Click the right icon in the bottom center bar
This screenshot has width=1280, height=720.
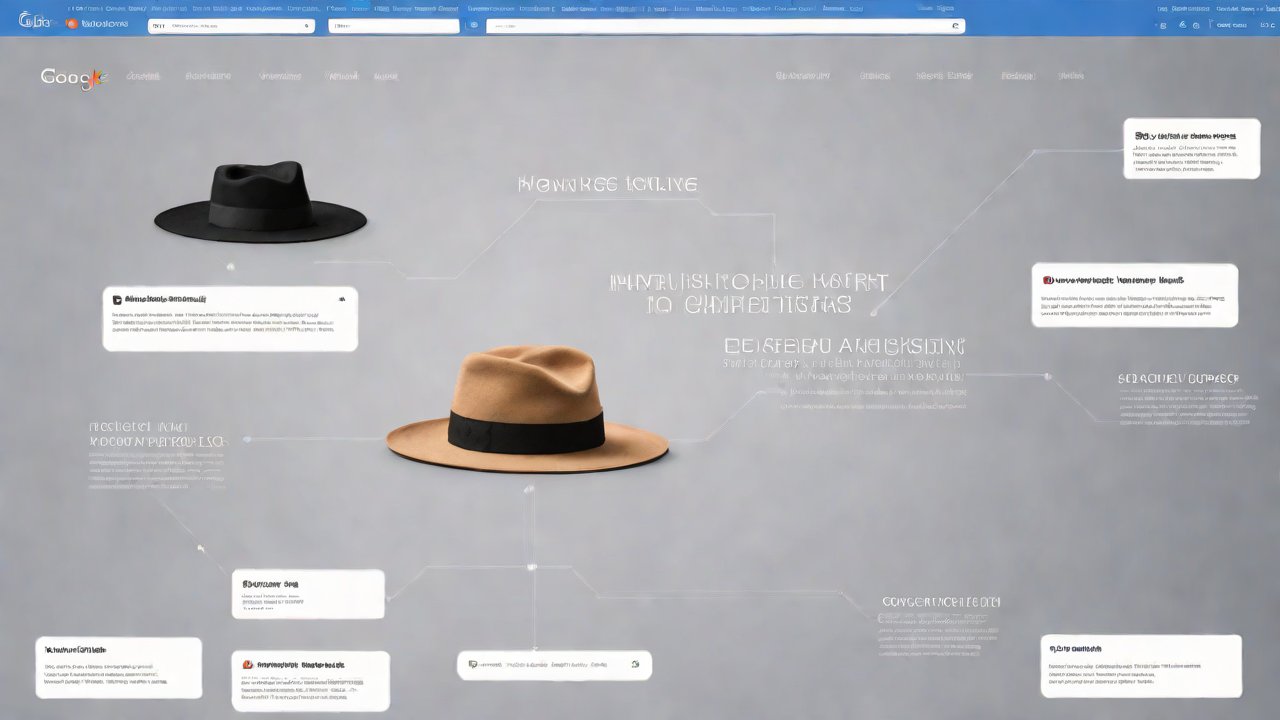[634, 664]
